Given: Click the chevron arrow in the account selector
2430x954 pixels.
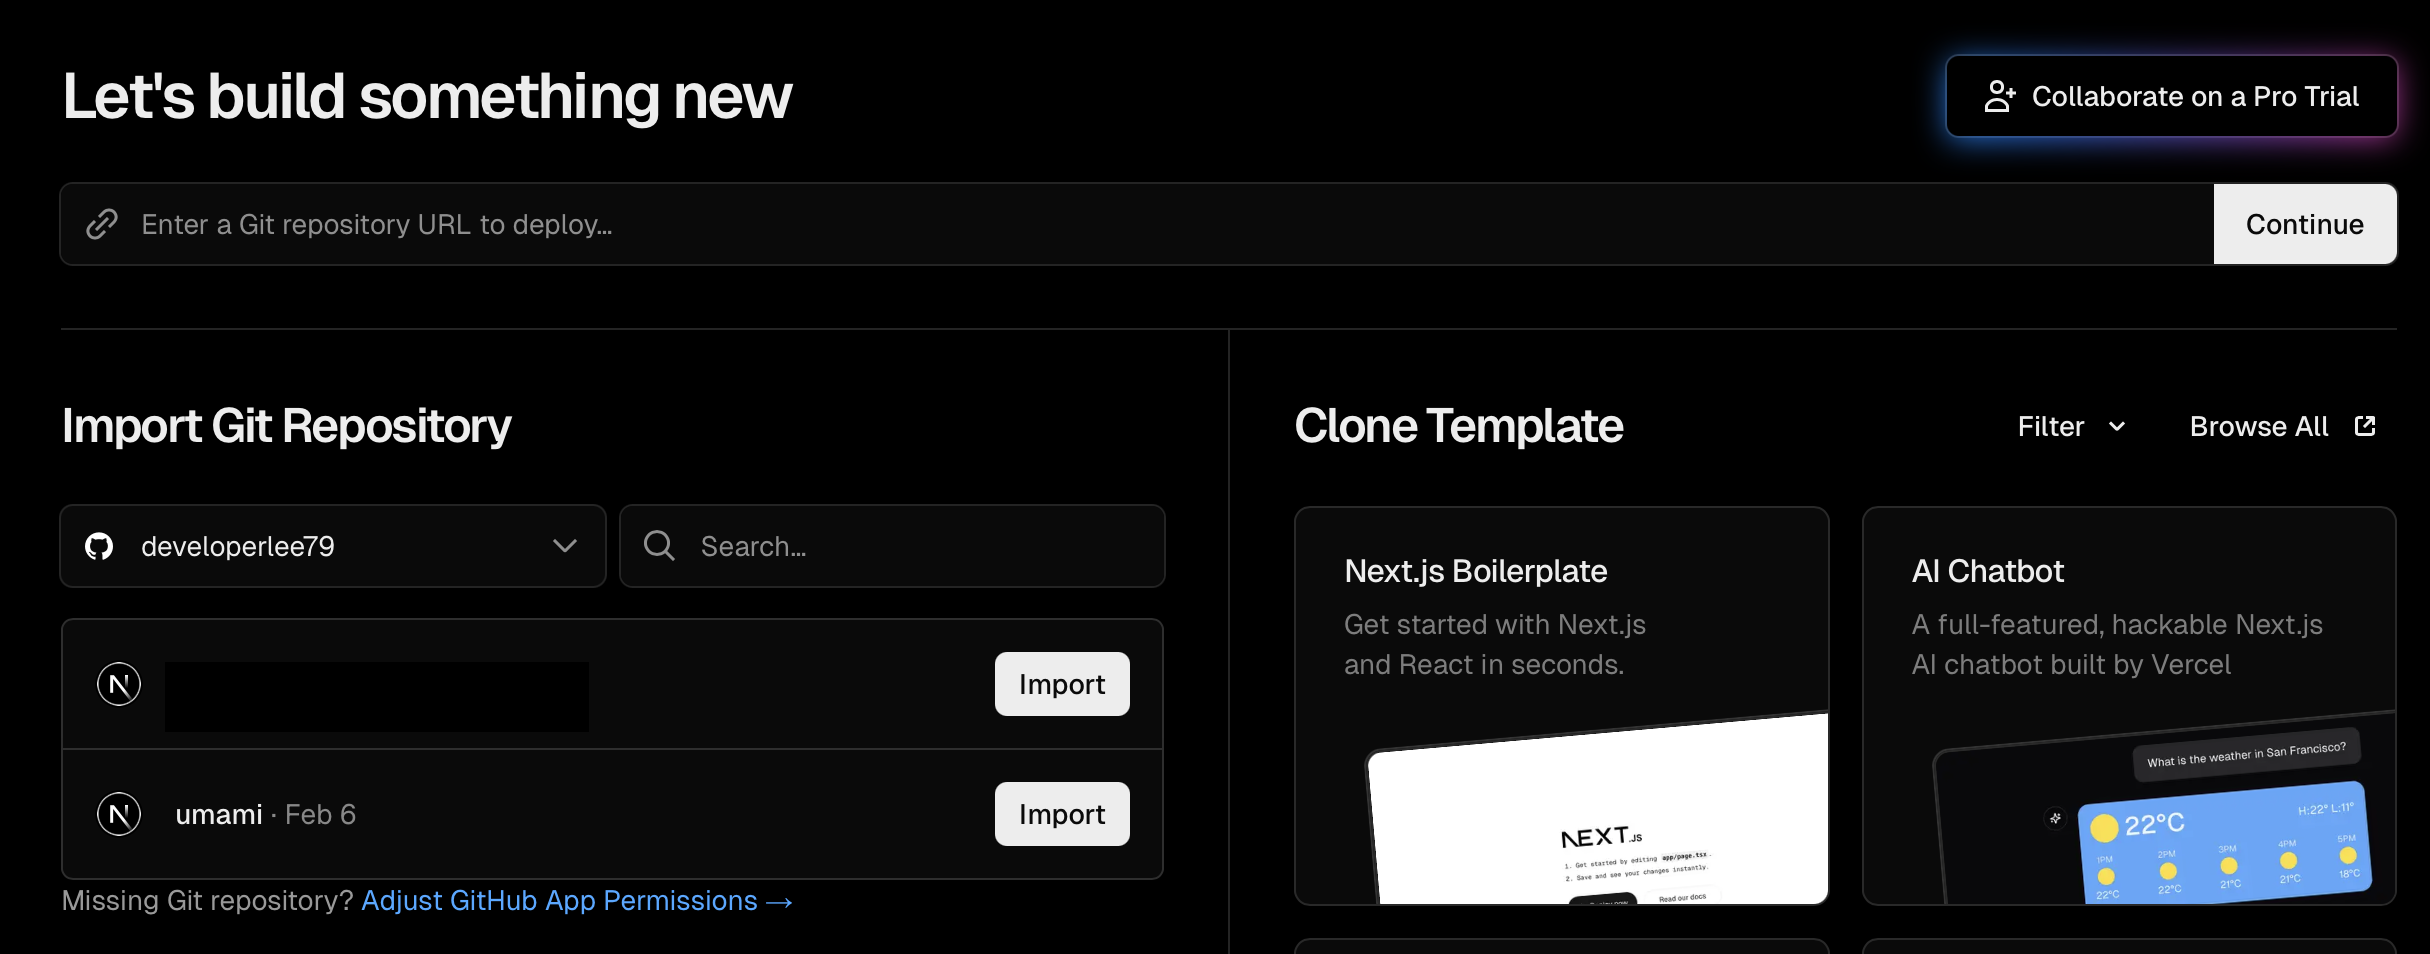Looking at the screenshot, I should click(565, 546).
